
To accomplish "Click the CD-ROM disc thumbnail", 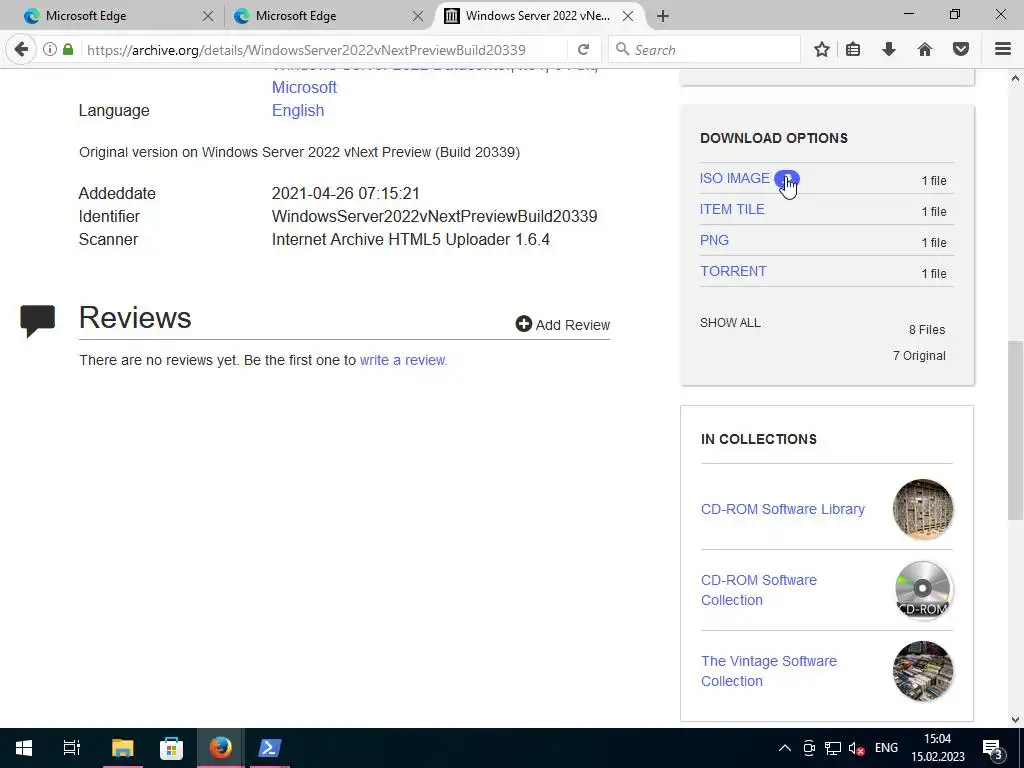I will [923, 590].
